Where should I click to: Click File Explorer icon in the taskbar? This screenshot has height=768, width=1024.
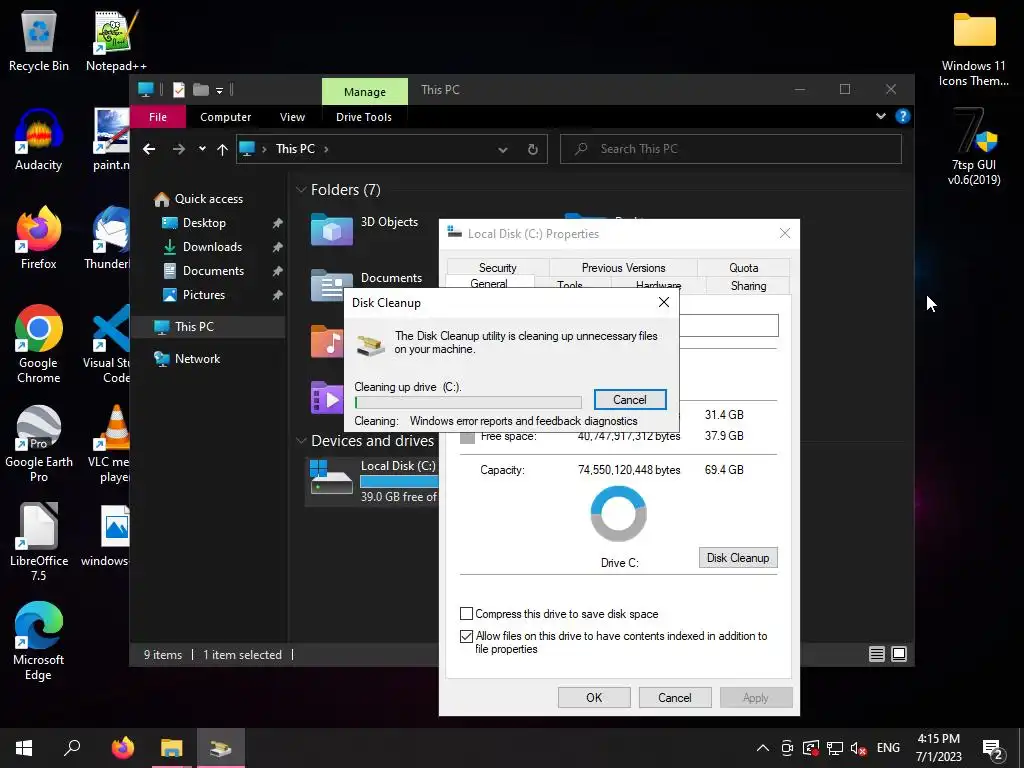(x=172, y=748)
